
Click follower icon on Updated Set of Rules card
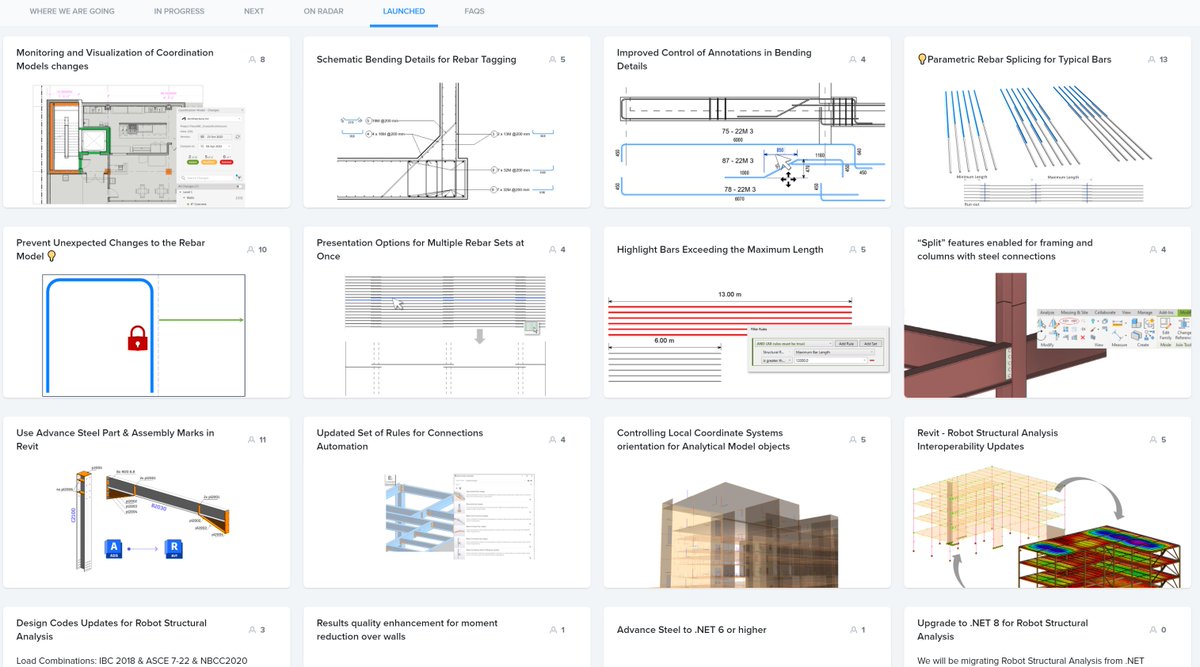click(552, 440)
